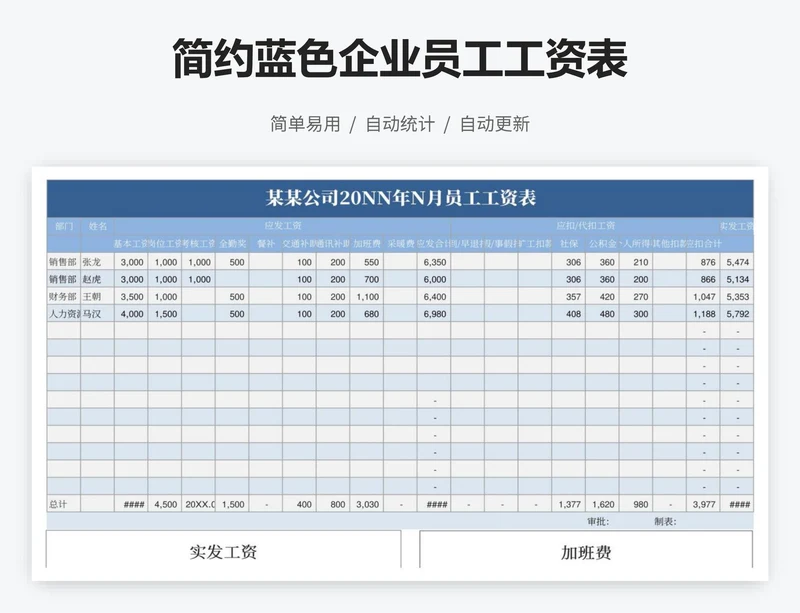
Task: Click the title "简约蓝色企业员工工资表"
Action: coord(399,59)
